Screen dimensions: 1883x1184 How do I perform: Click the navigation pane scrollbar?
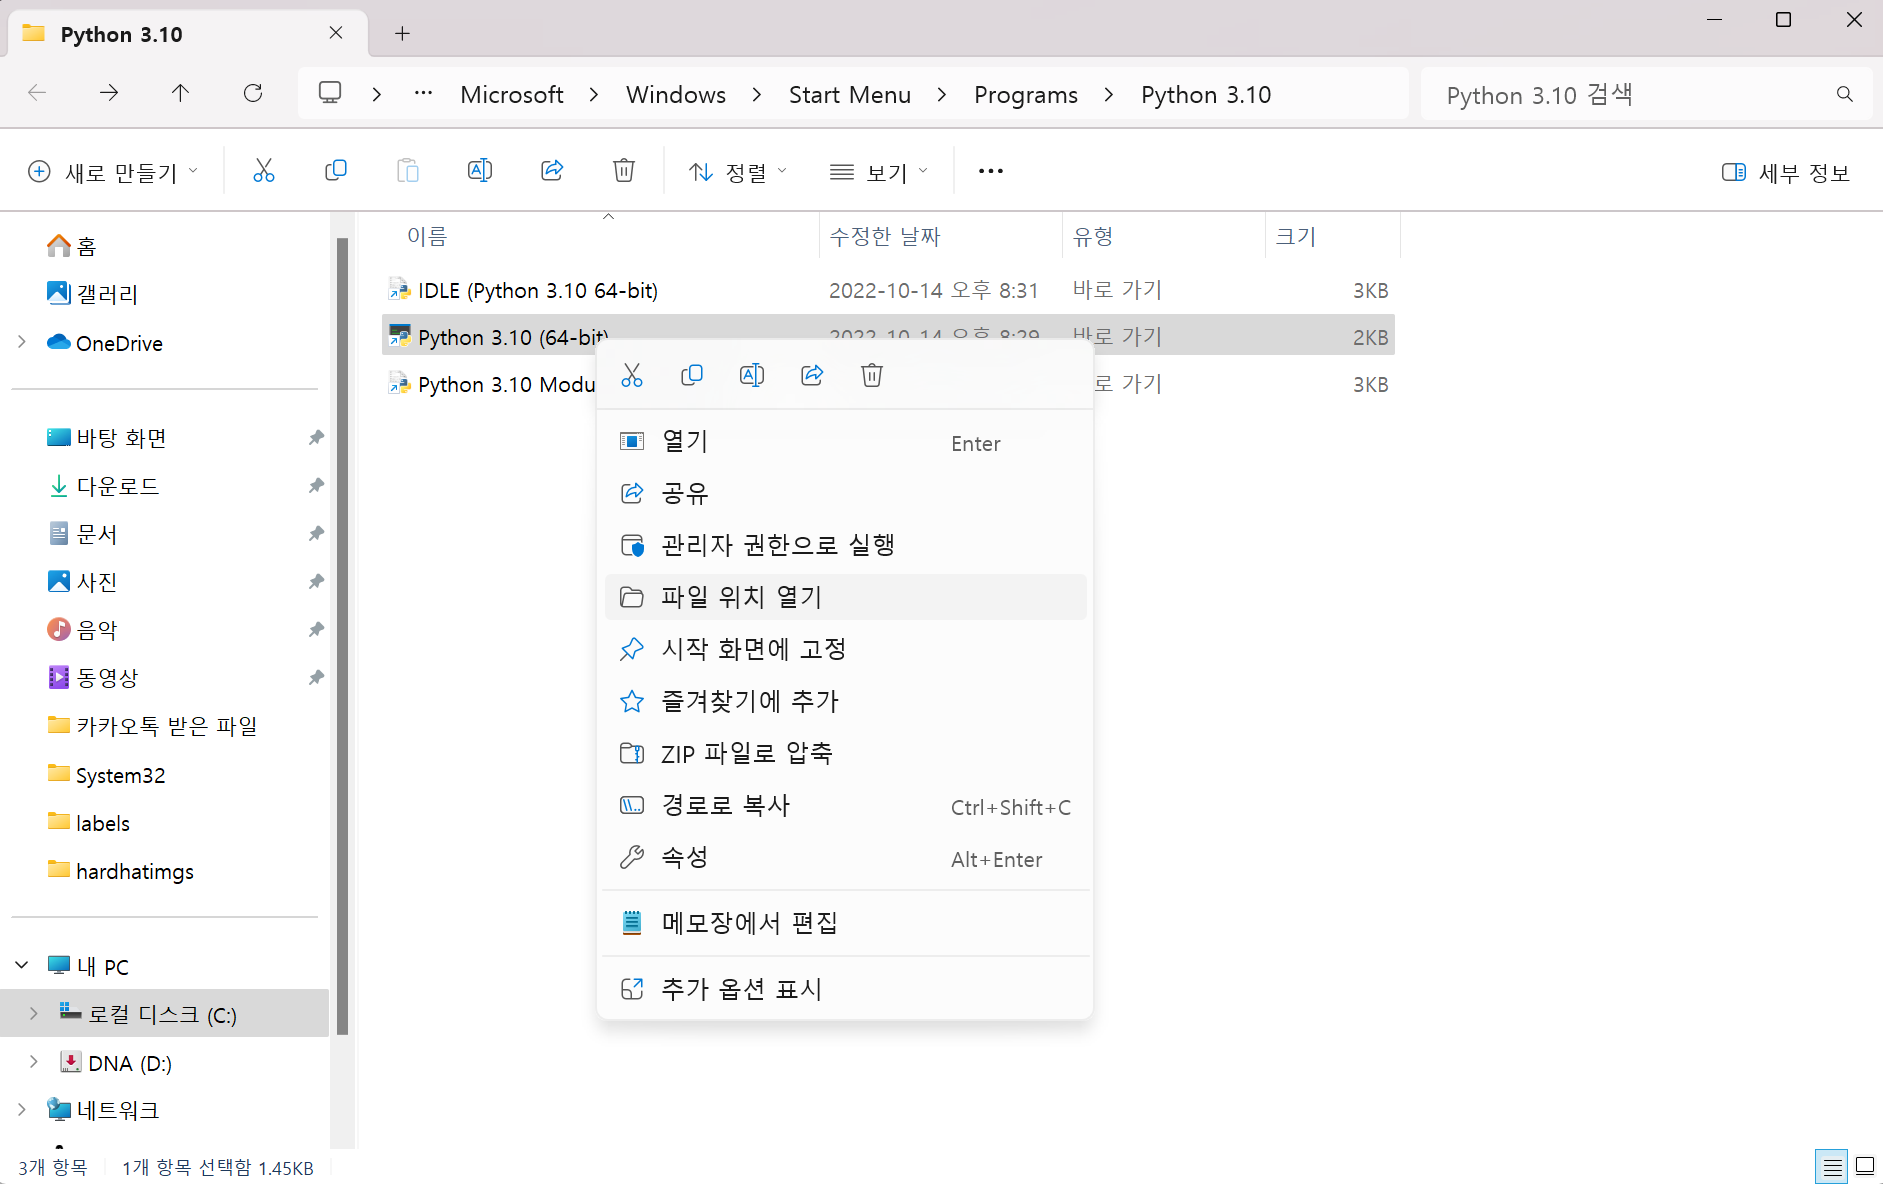(343, 636)
